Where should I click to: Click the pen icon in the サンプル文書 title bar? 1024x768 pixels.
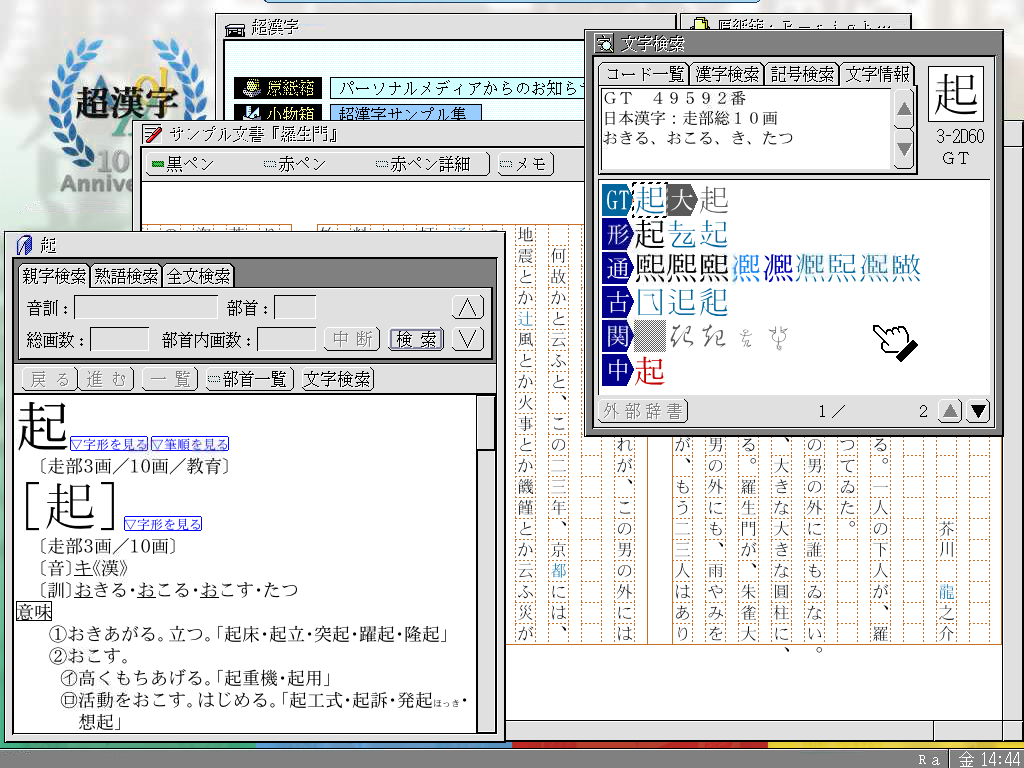[x=153, y=133]
